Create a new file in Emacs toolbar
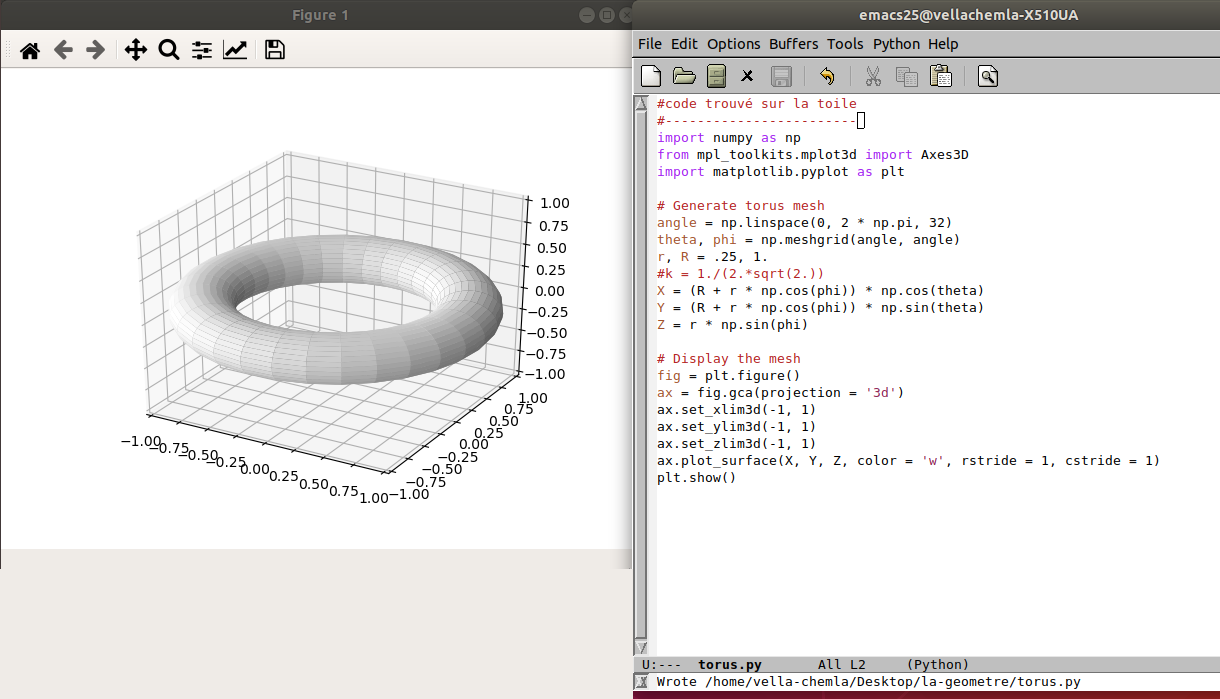Viewport: 1220px width, 699px height. point(651,76)
